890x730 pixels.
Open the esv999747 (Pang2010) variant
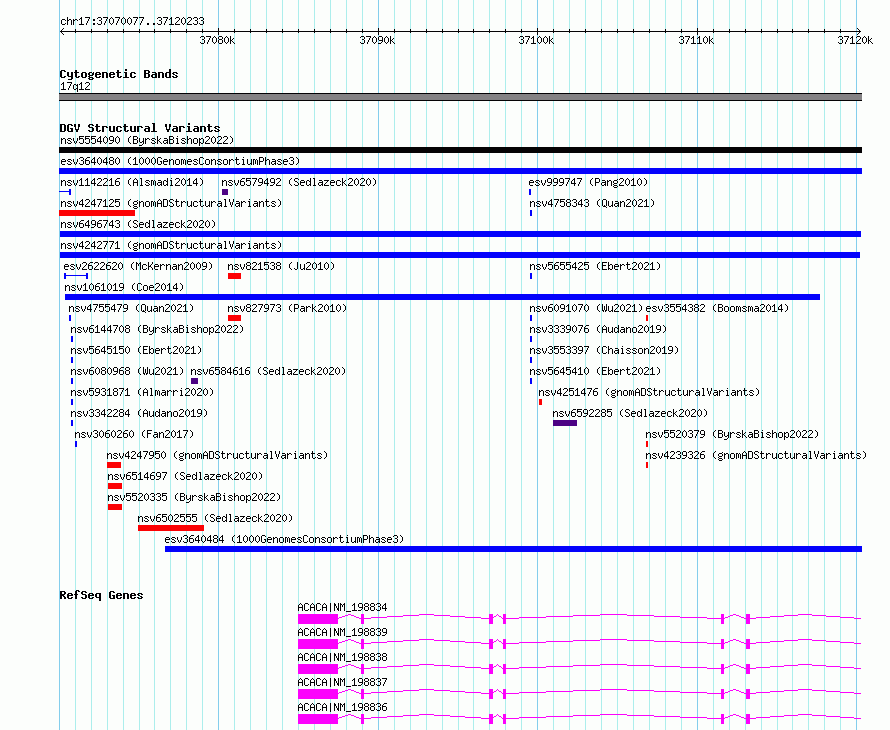[x=588, y=182]
